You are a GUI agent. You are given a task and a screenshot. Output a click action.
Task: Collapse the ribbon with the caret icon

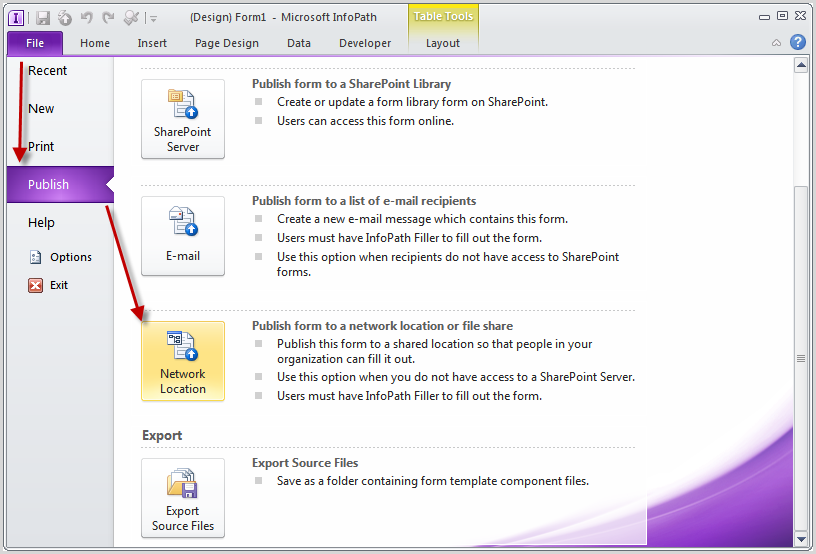tap(776, 43)
